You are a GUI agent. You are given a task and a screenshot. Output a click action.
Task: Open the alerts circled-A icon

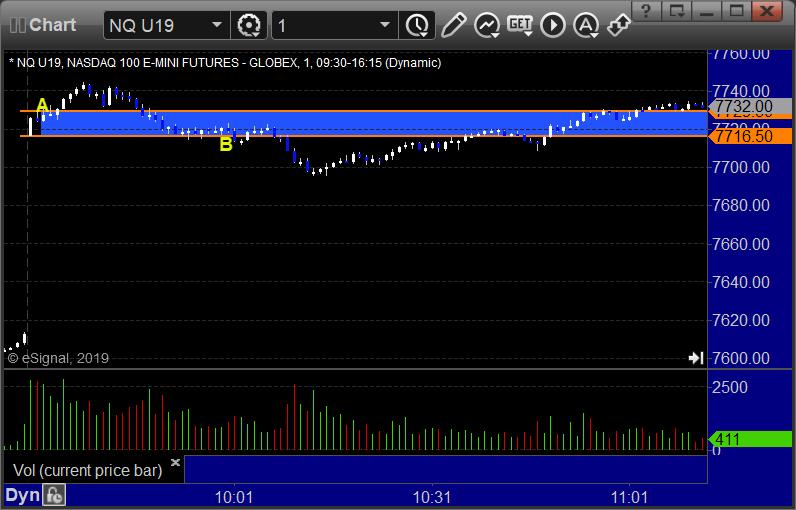(x=586, y=25)
